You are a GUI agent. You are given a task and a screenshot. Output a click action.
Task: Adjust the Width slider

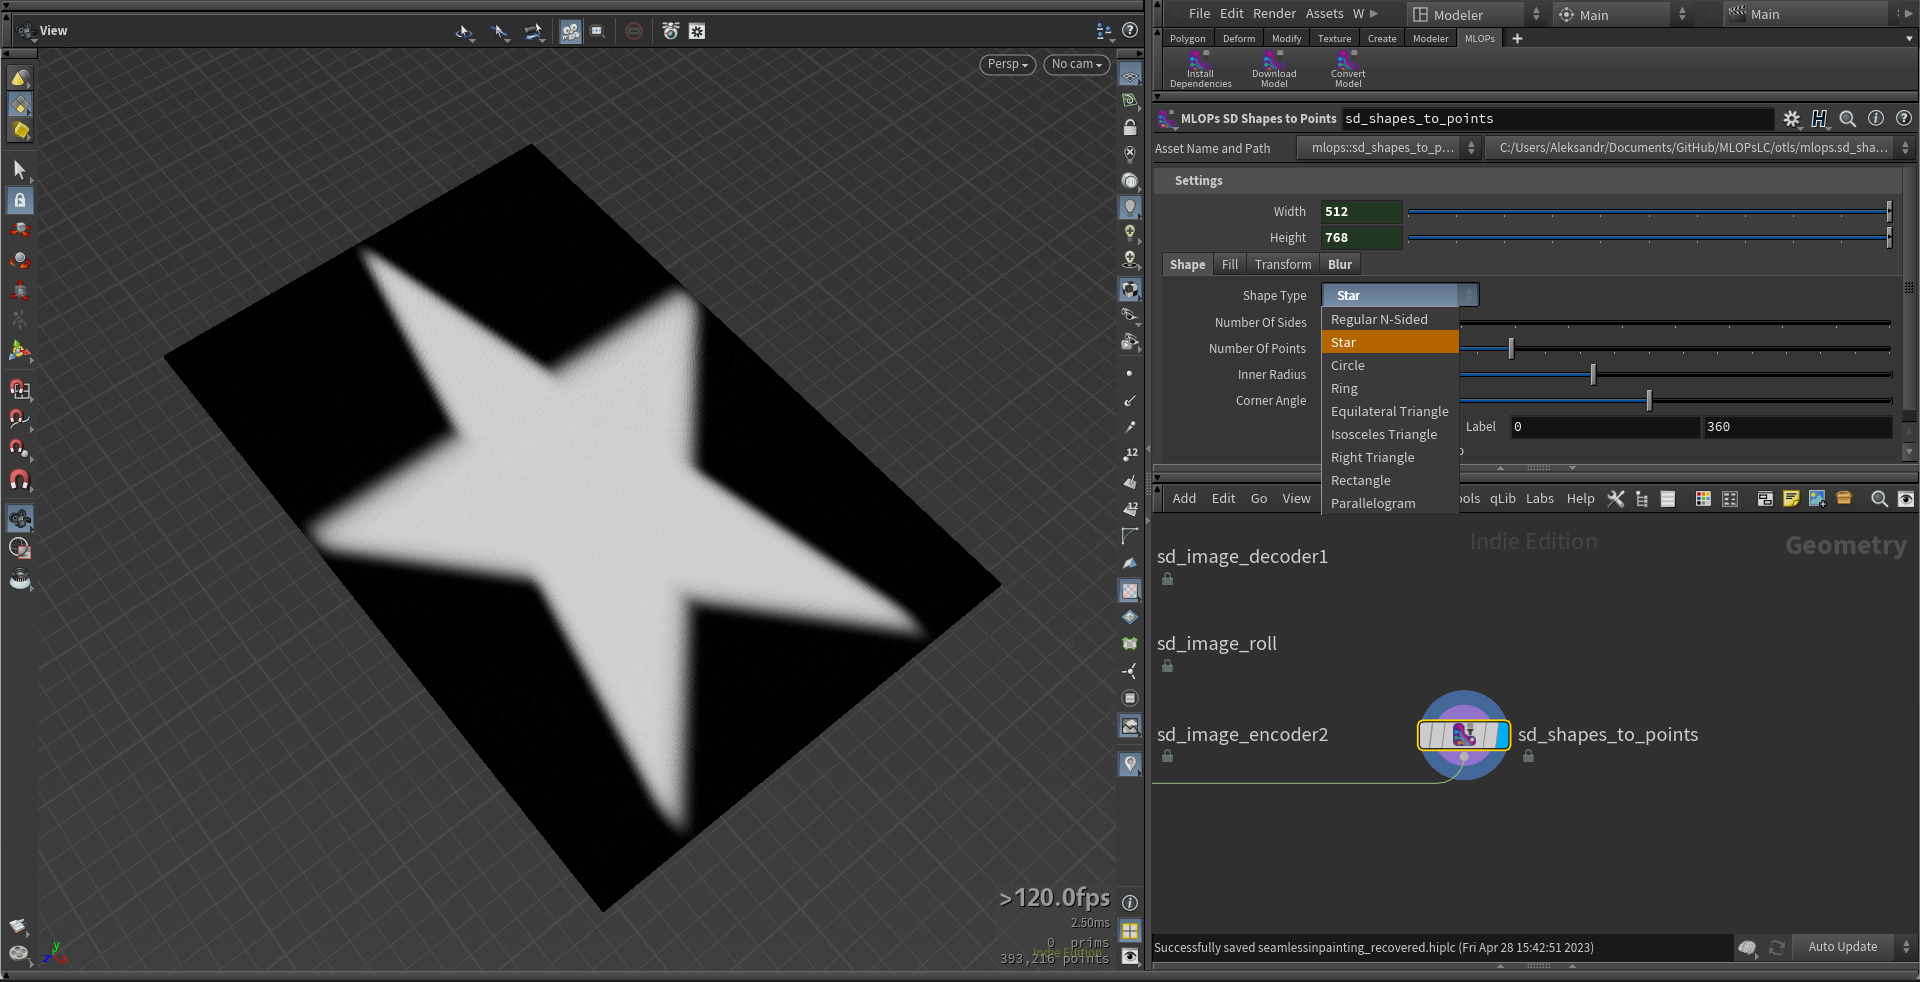(1650, 212)
